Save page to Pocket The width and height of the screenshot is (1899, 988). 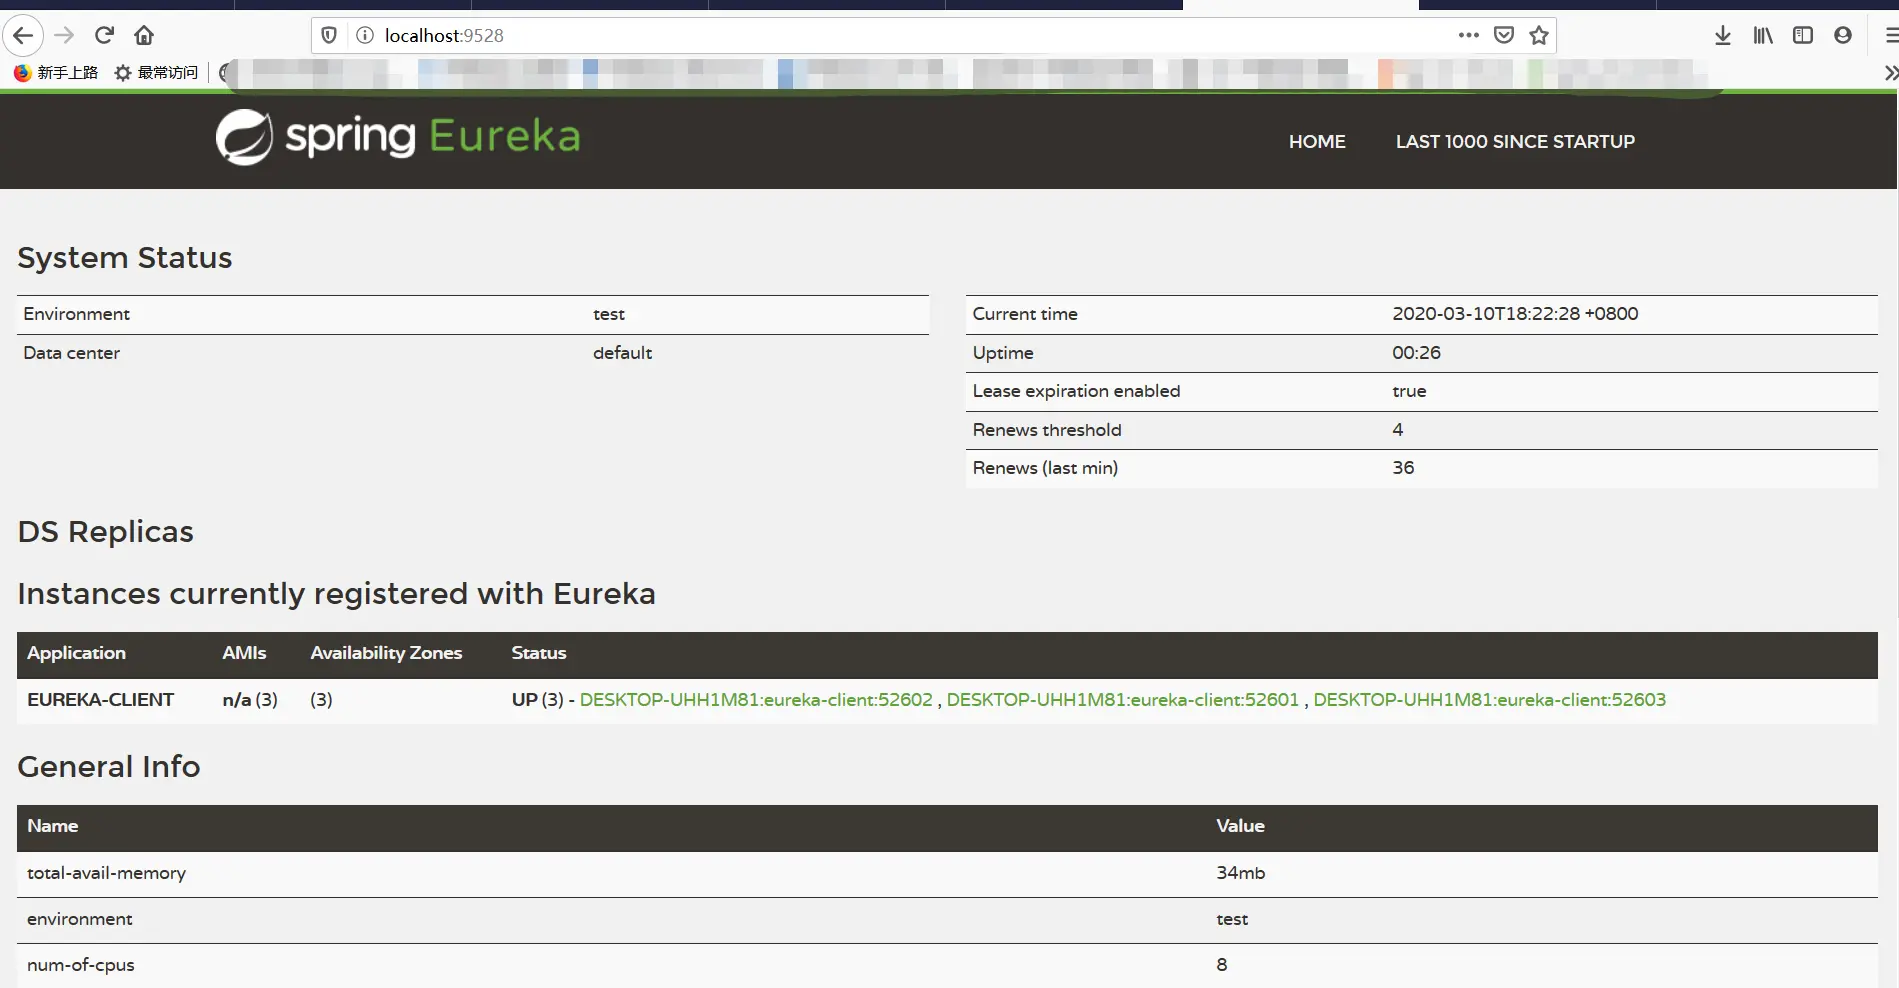click(1504, 35)
